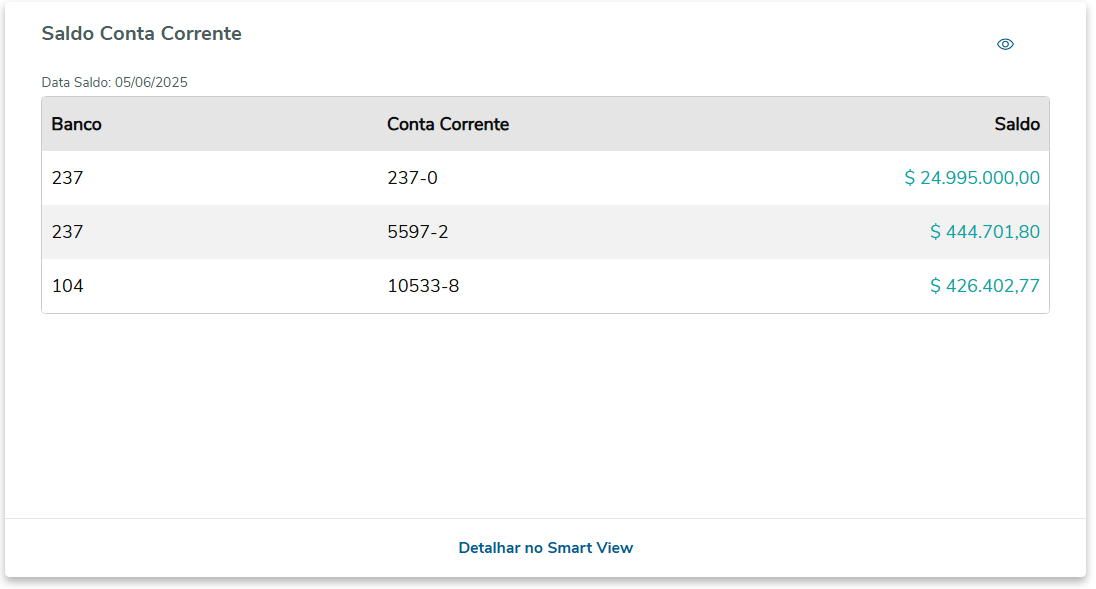Click account number 5597-2
Viewport: 1096px width, 589px height.
[x=418, y=233]
